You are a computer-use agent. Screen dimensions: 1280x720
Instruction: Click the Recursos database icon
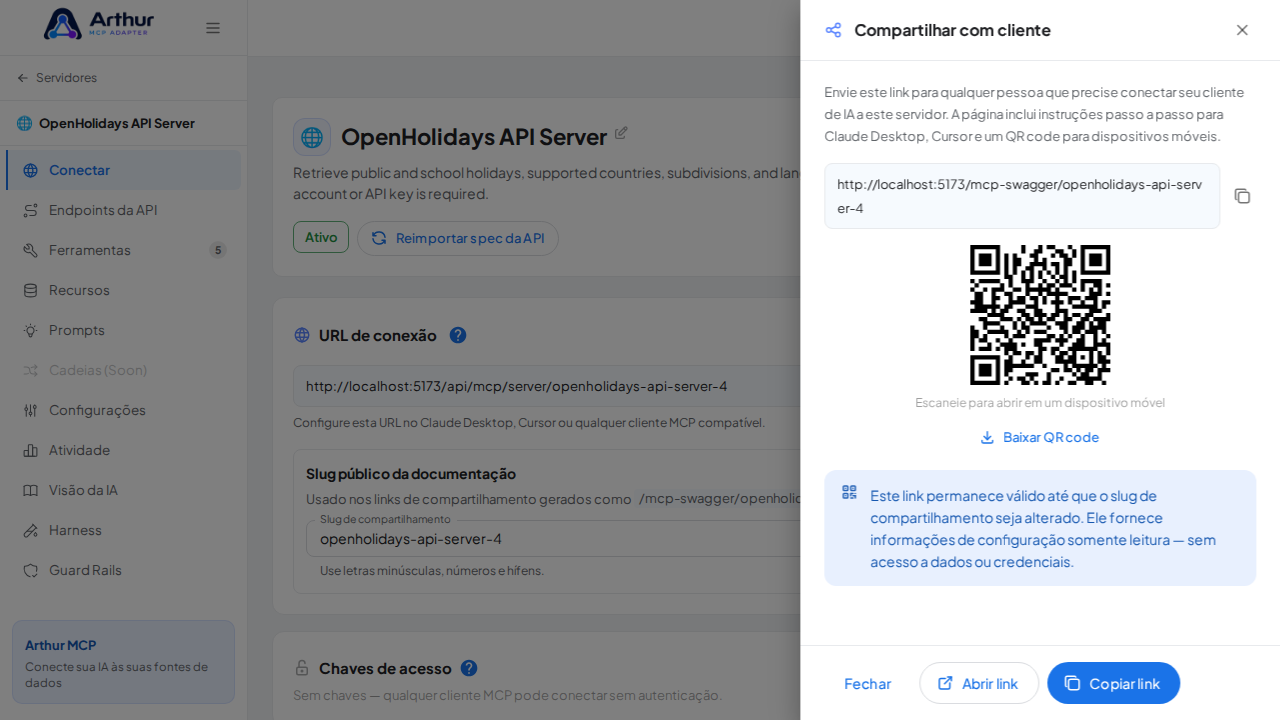coord(31,290)
